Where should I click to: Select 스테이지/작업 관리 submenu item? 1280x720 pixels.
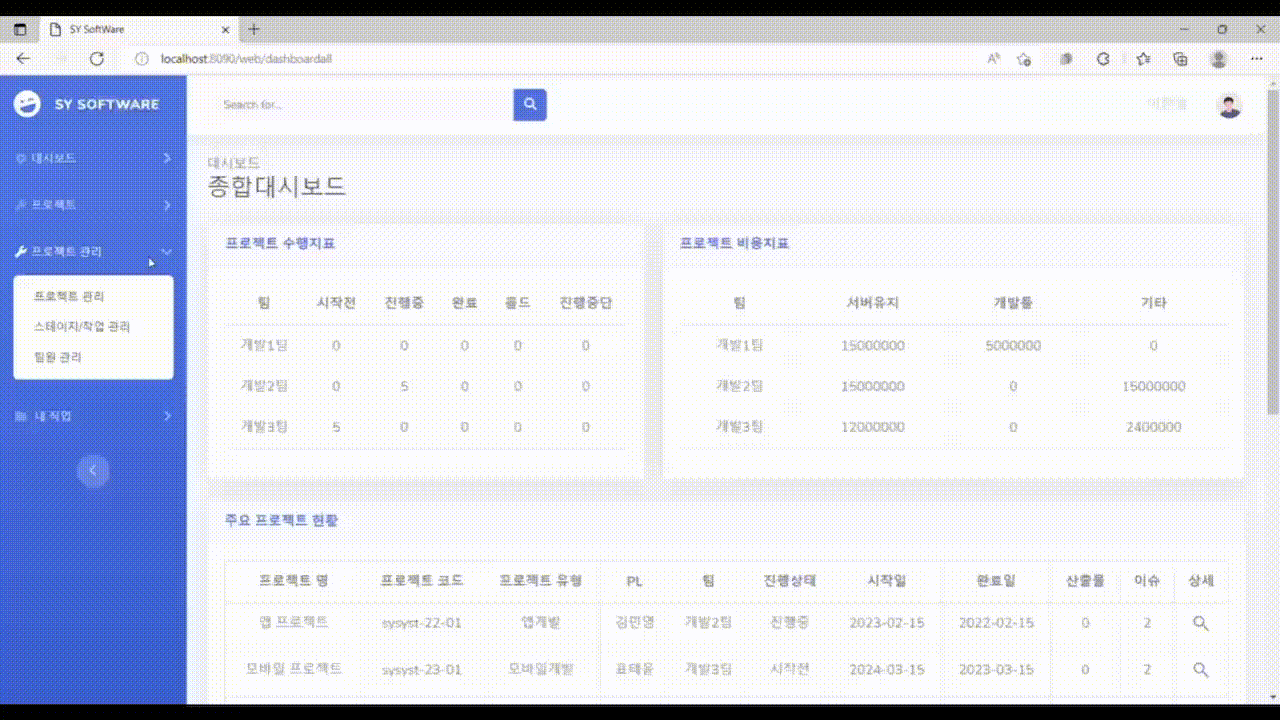click(82, 326)
